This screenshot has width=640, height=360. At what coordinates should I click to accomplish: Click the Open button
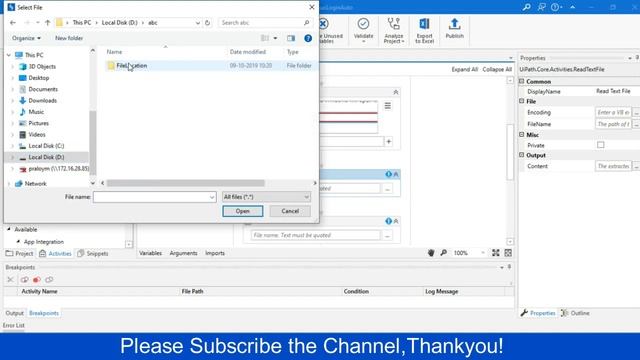[x=242, y=211]
